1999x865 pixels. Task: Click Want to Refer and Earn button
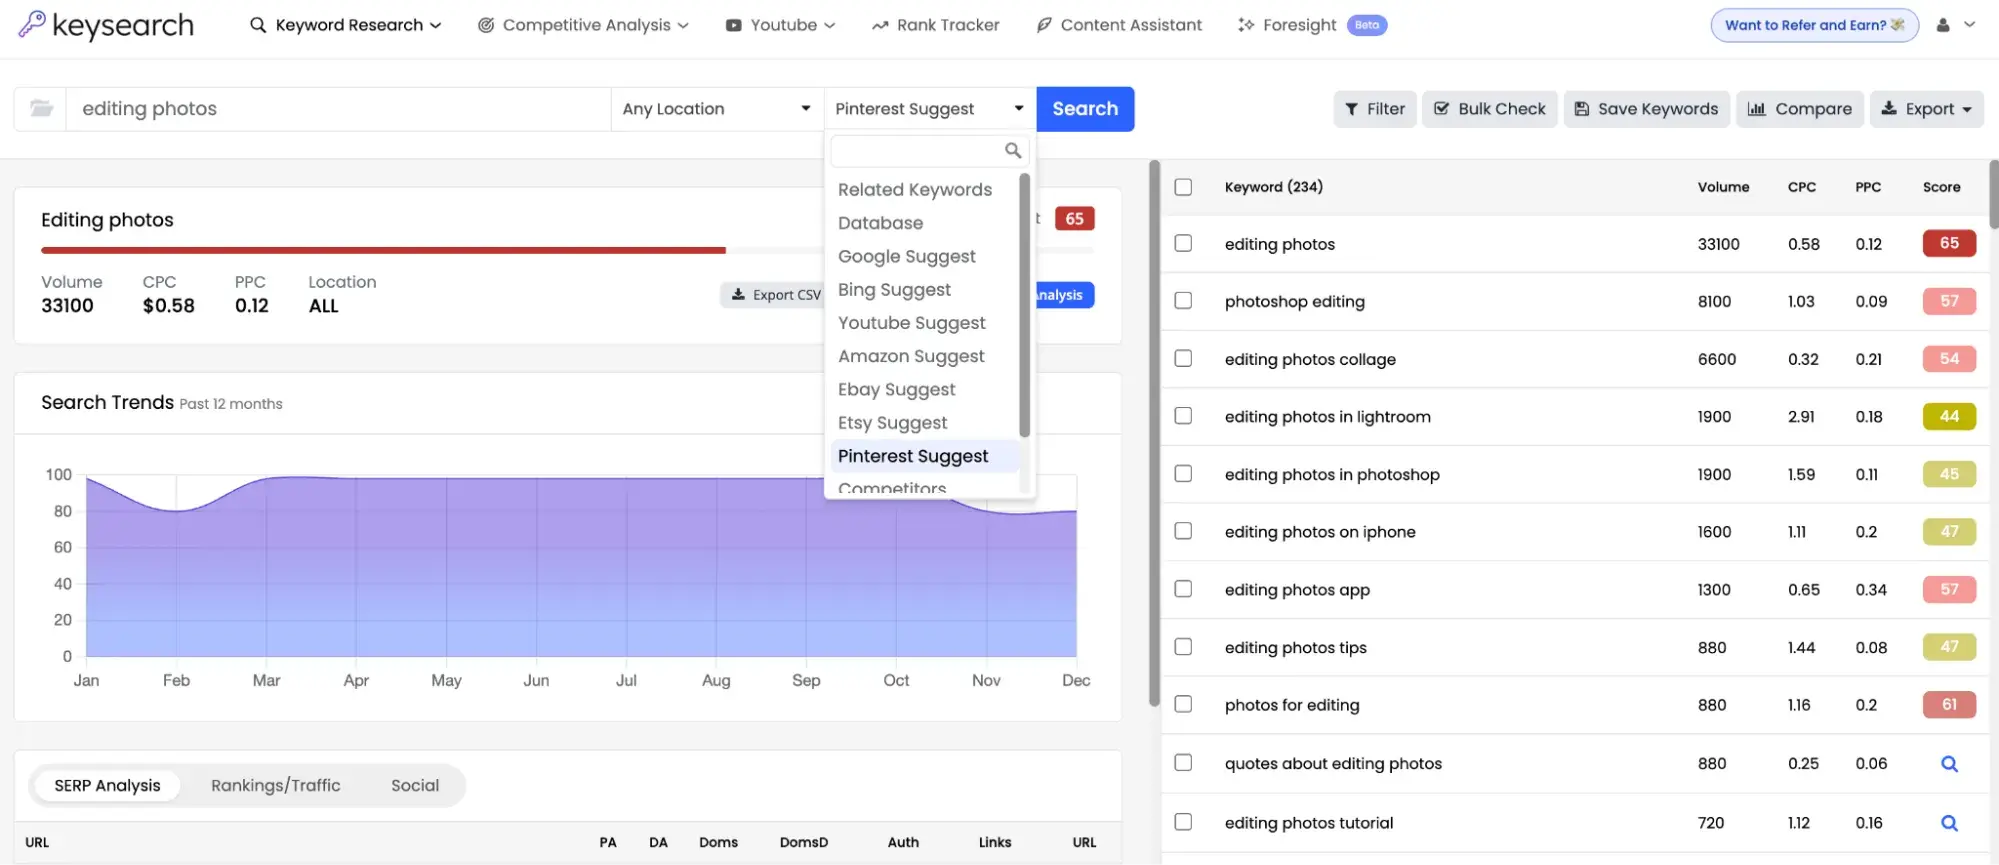[1814, 25]
